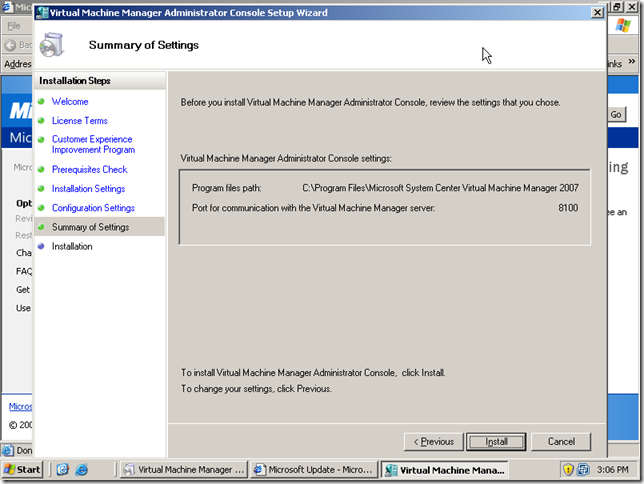Image resolution: width=644 pixels, height=484 pixels.
Task: Expand Links chevron in browser toolbar
Action: pyautogui.click(x=632, y=61)
